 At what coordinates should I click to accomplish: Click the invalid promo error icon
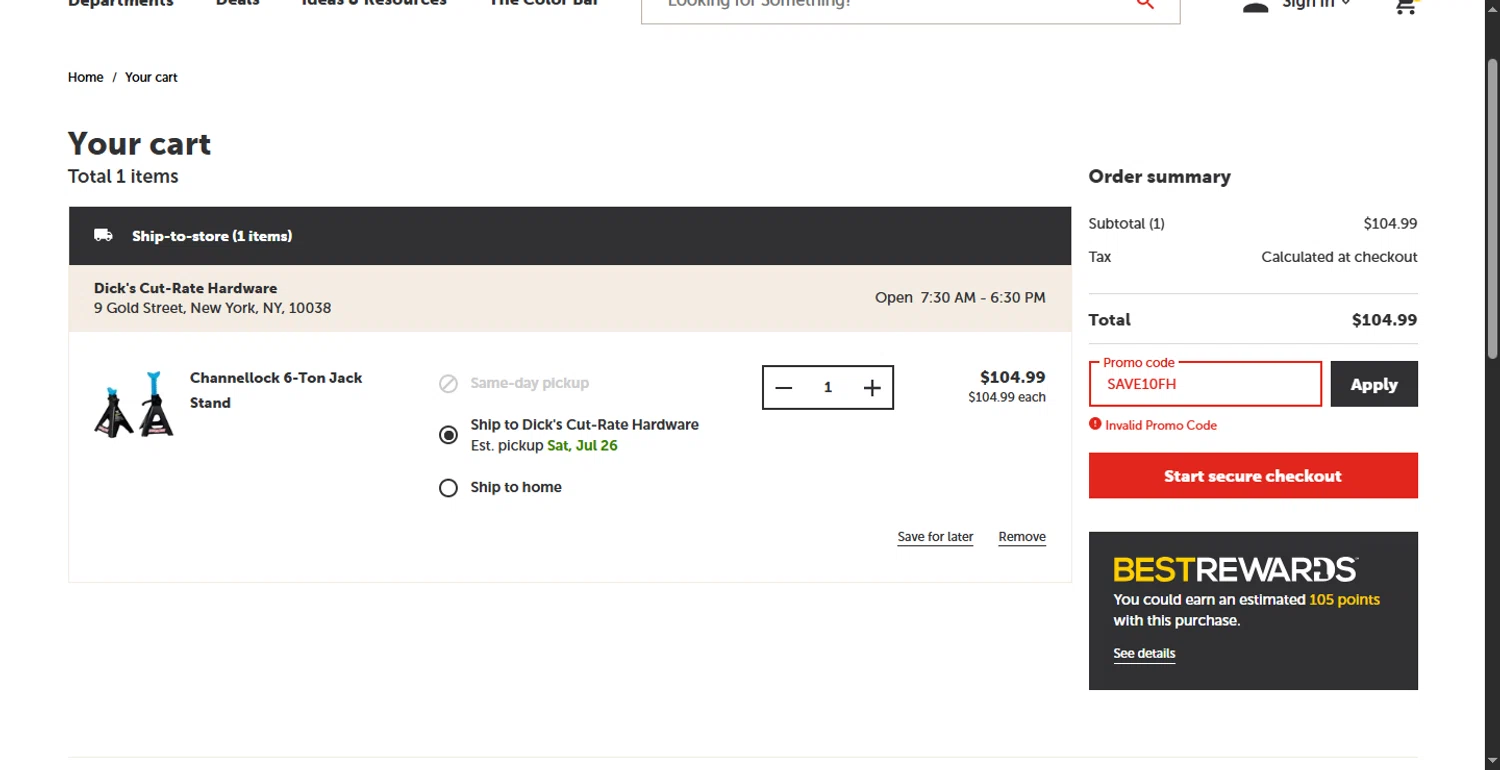click(x=1095, y=424)
